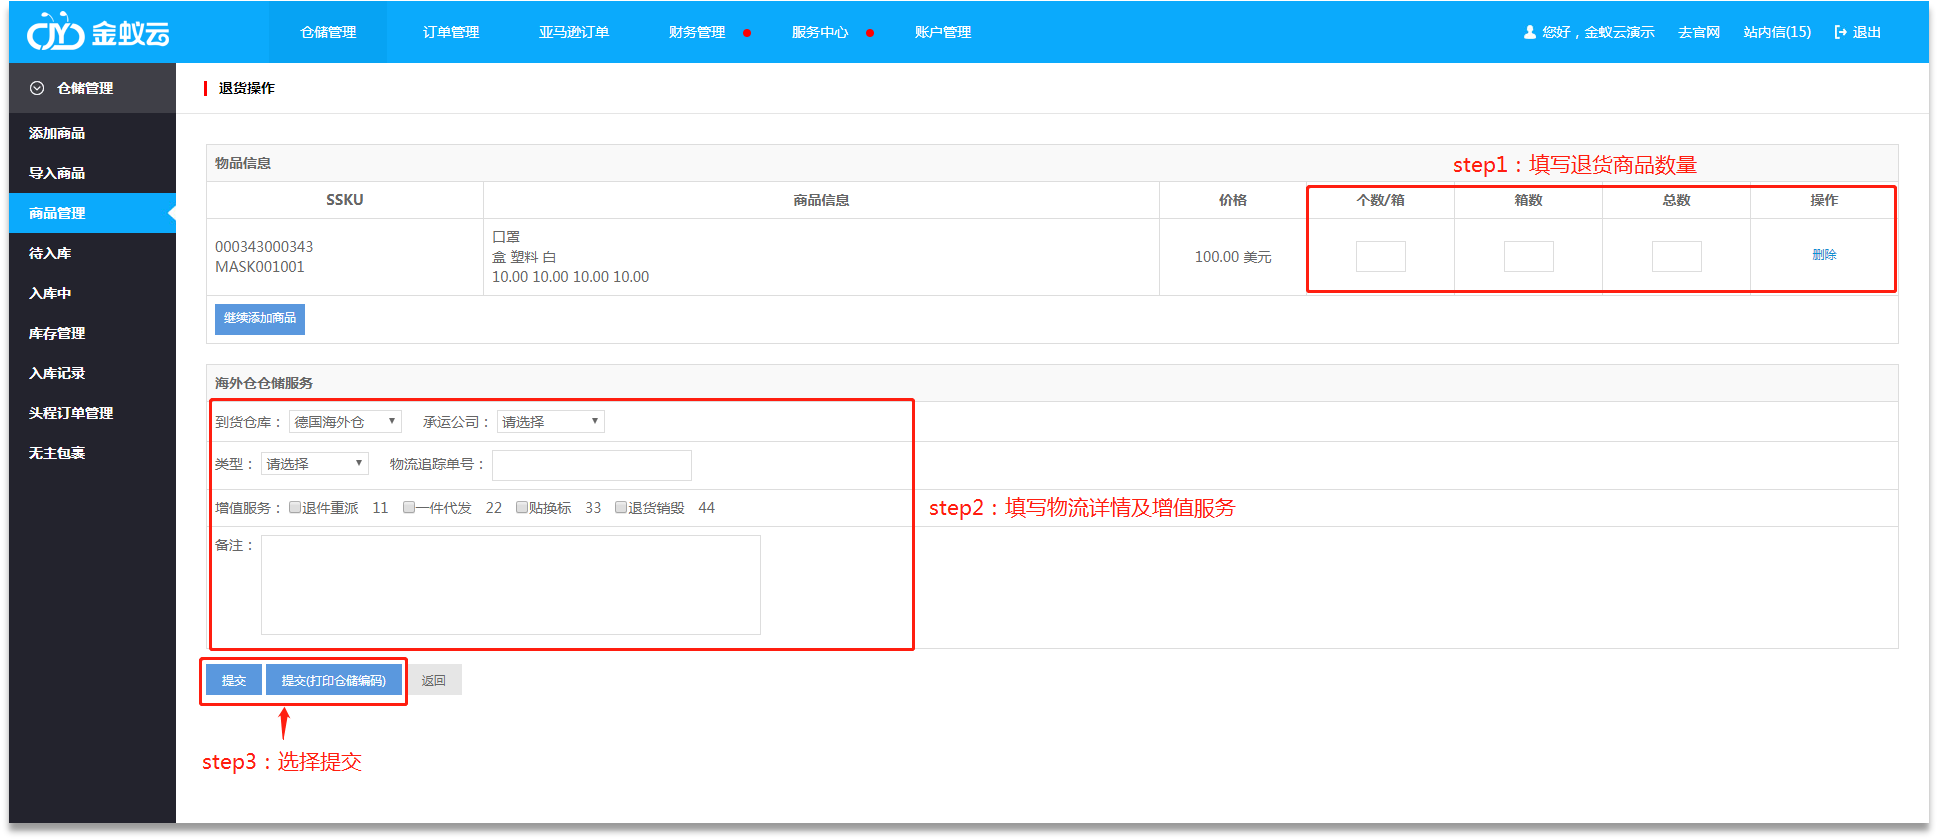Expand the 承运公司 carrier dropdown

550,422
